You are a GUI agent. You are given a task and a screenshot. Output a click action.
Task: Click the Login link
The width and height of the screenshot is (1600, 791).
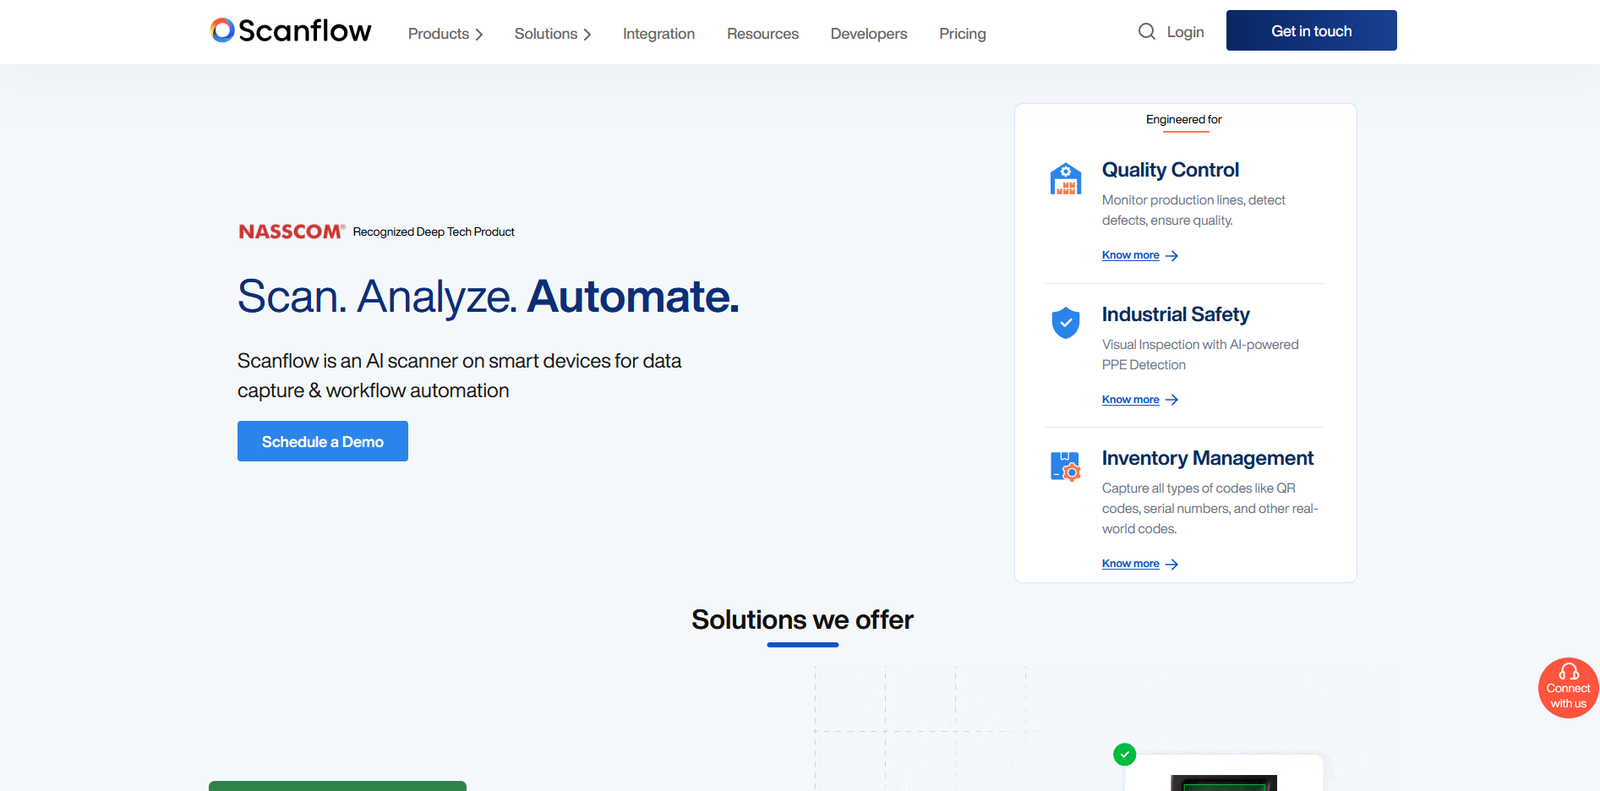[1185, 32]
